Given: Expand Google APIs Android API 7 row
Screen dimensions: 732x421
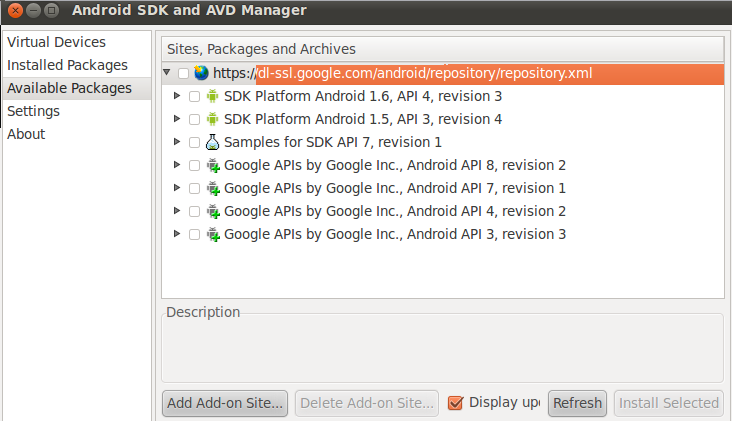Looking at the screenshot, I should point(176,188).
